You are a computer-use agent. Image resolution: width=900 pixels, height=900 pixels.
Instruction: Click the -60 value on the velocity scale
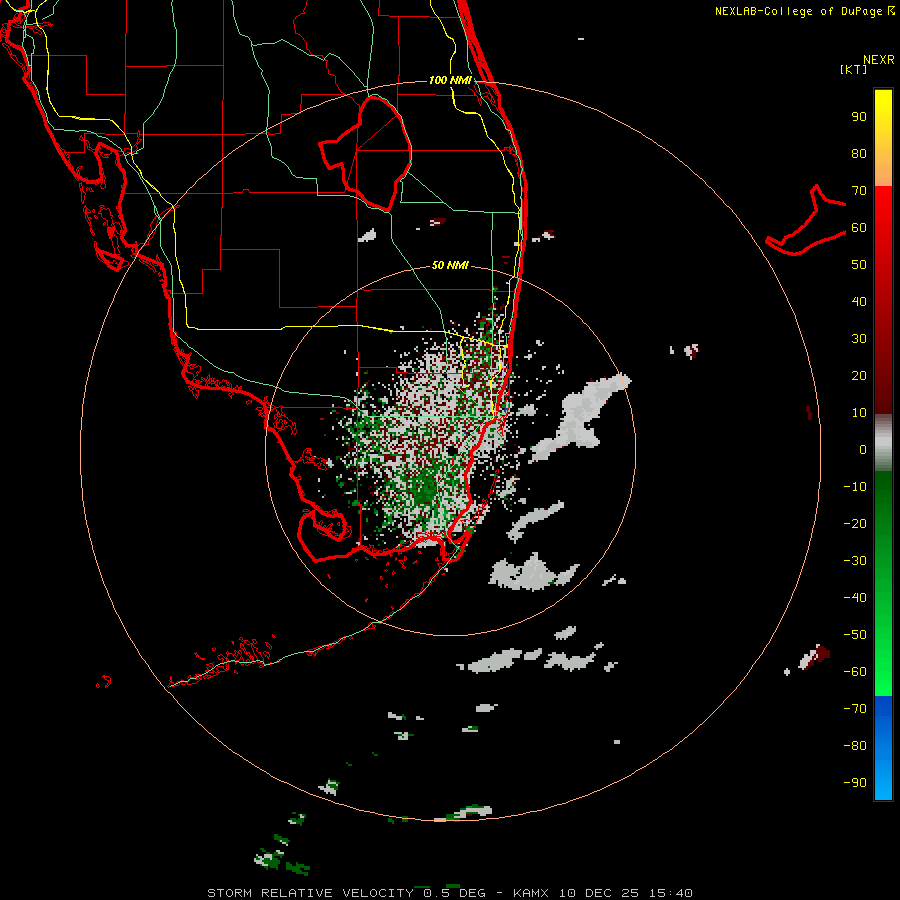855,672
